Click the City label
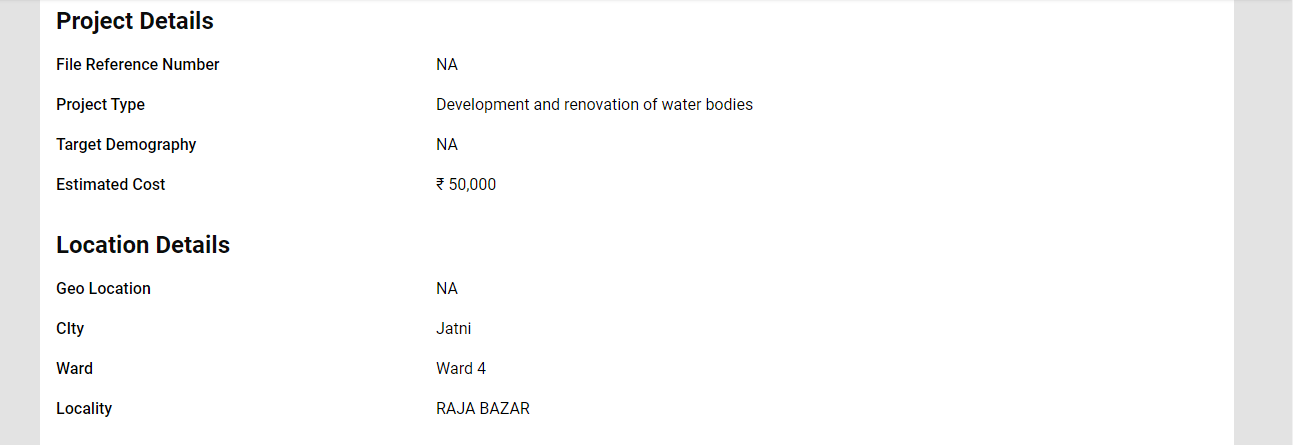The width and height of the screenshot is (1293, 445). tap(70, 329)
